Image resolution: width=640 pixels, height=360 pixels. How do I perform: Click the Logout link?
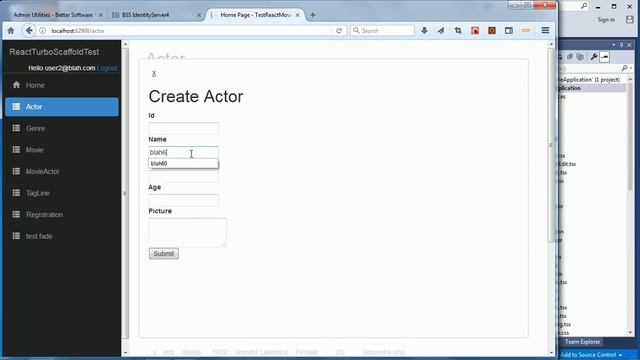click(107, 68)
